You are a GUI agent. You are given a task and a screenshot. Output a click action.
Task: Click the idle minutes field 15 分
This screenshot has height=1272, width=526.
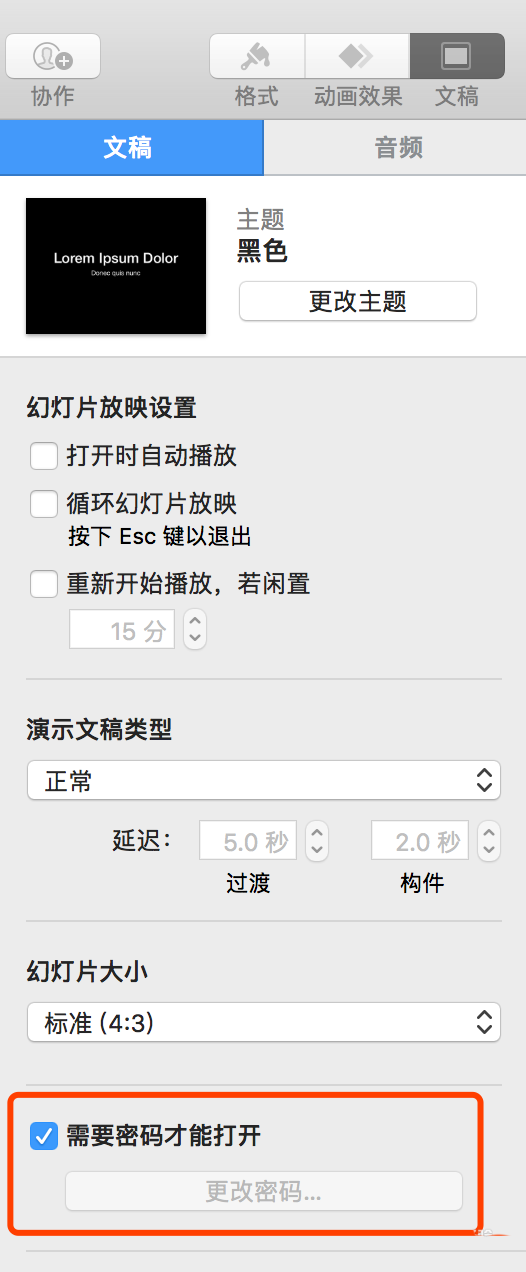pos(122,629)
